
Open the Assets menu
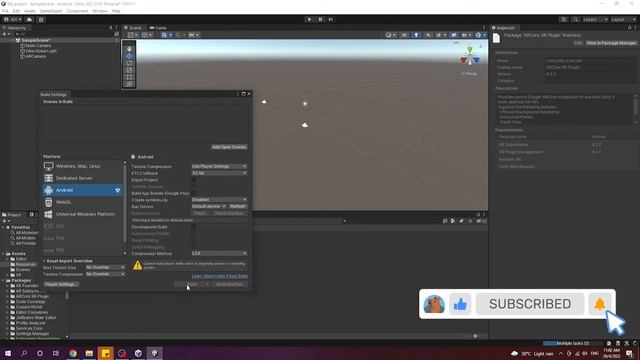30,11
